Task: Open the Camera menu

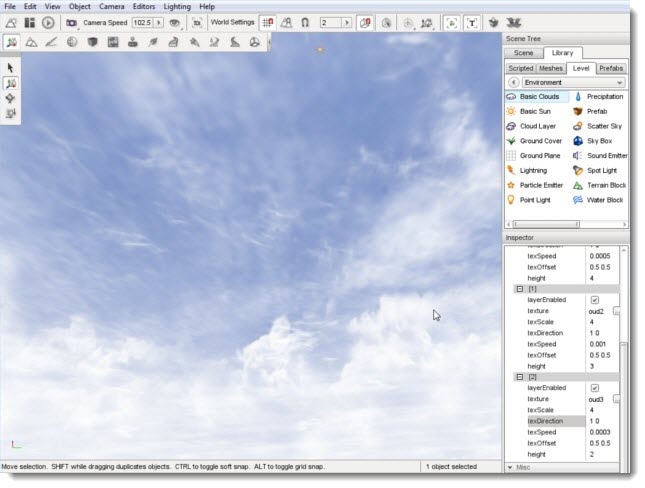Action: click(x=111, y=7)
